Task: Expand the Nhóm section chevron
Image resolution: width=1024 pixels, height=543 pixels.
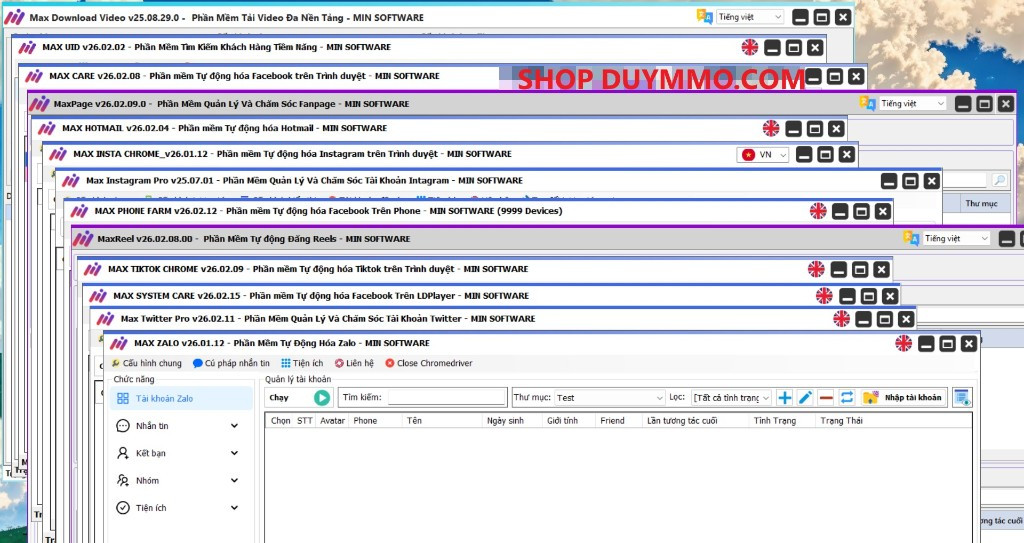Action: 234,480
